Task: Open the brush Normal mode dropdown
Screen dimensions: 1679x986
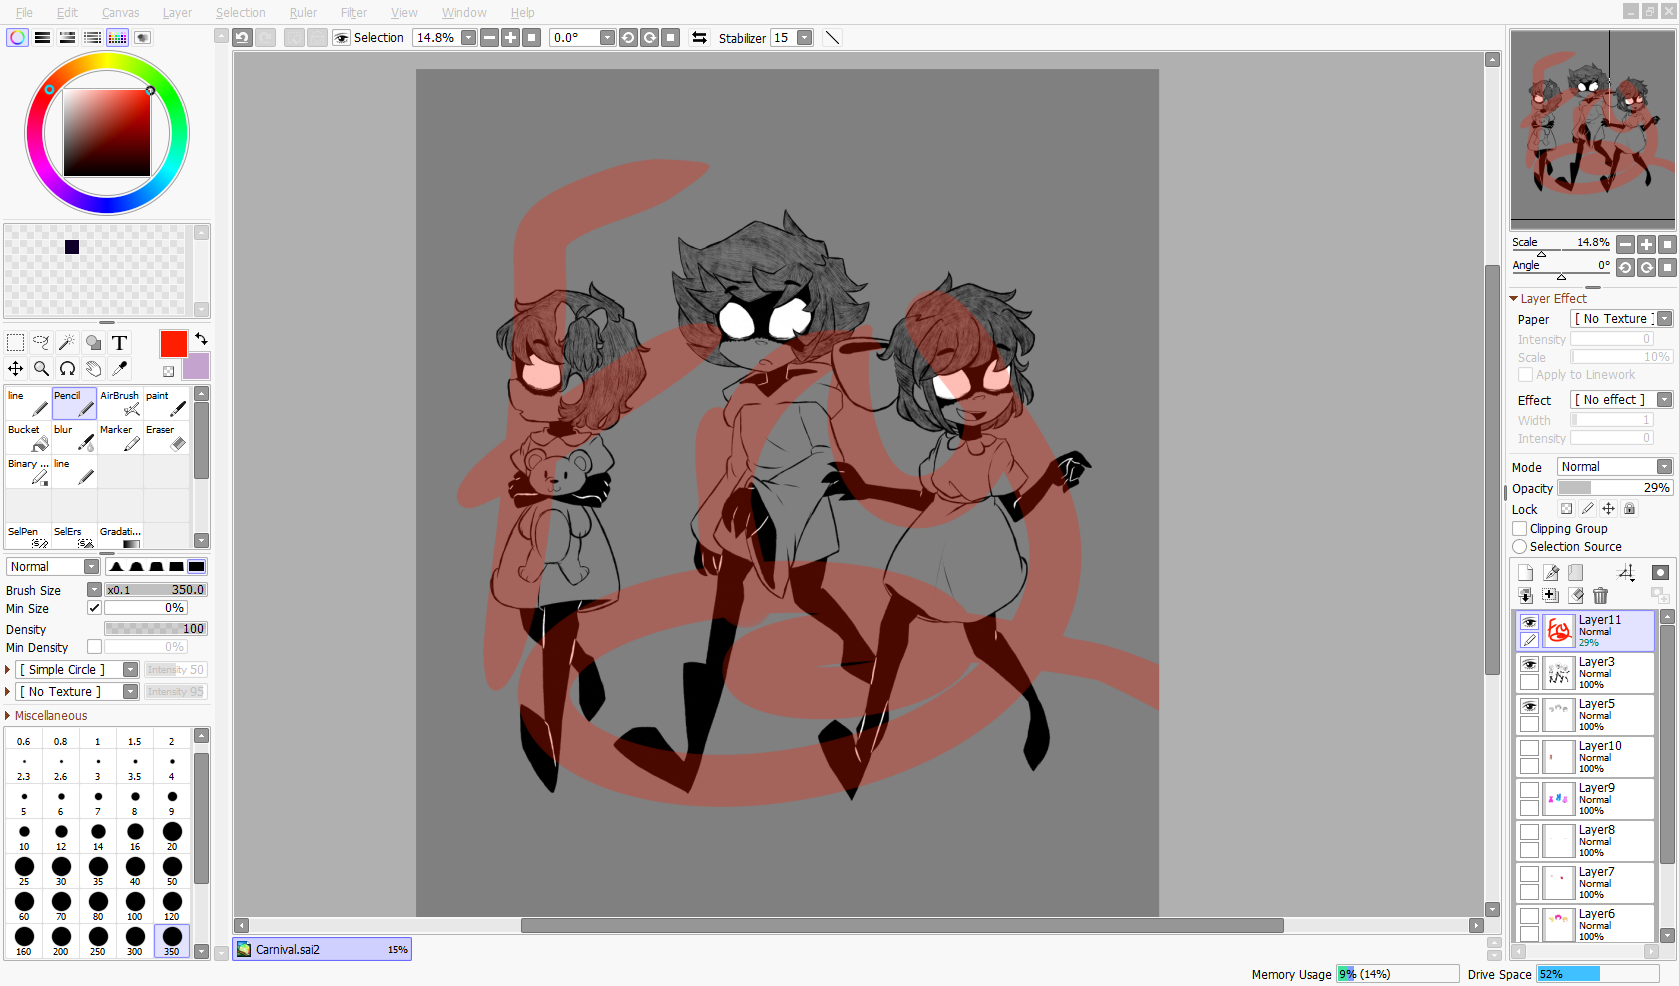Action: click(53, 567)
